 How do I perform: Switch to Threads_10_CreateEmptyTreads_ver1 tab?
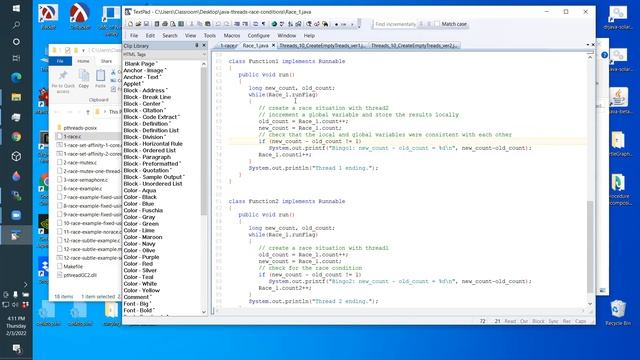(x=322, y=45)
